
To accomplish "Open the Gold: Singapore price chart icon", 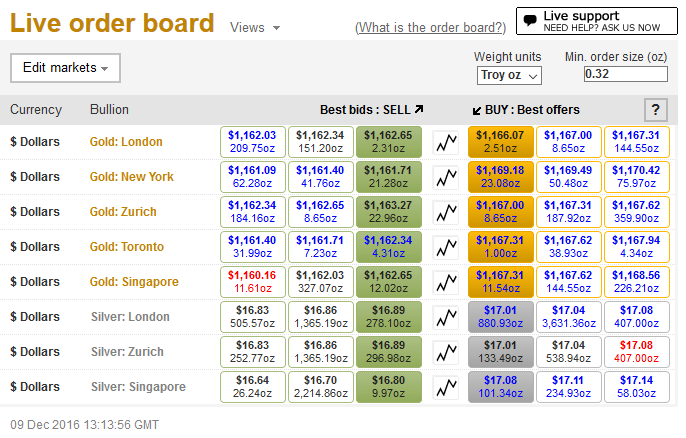I will (446, 282).
